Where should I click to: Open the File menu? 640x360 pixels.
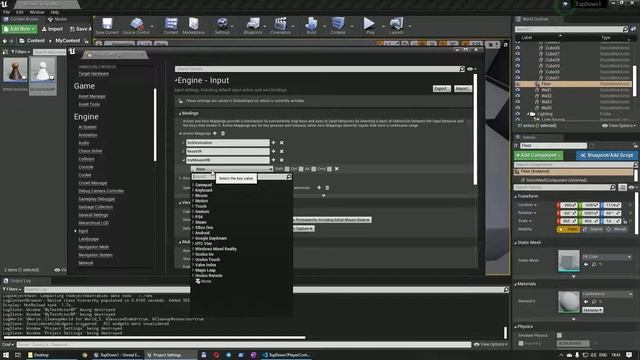[6, 12]
